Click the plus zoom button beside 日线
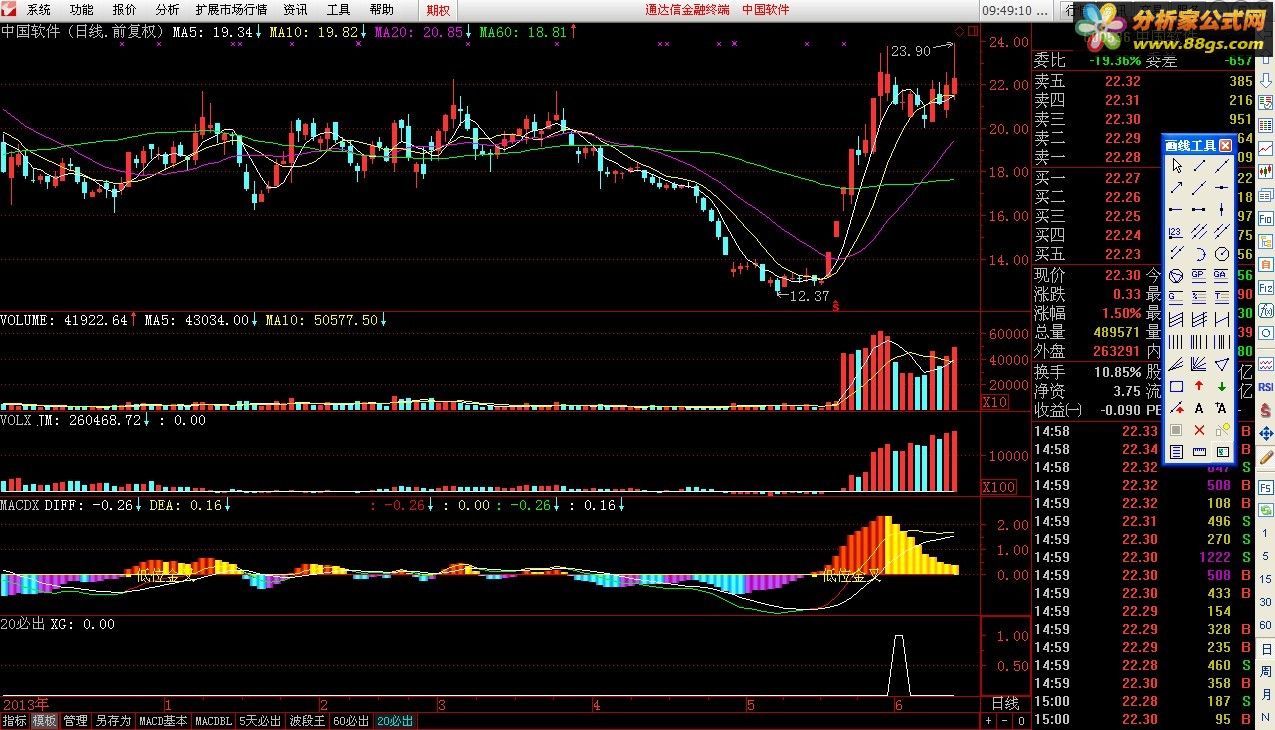1275x730 pixels. [989, 721]
